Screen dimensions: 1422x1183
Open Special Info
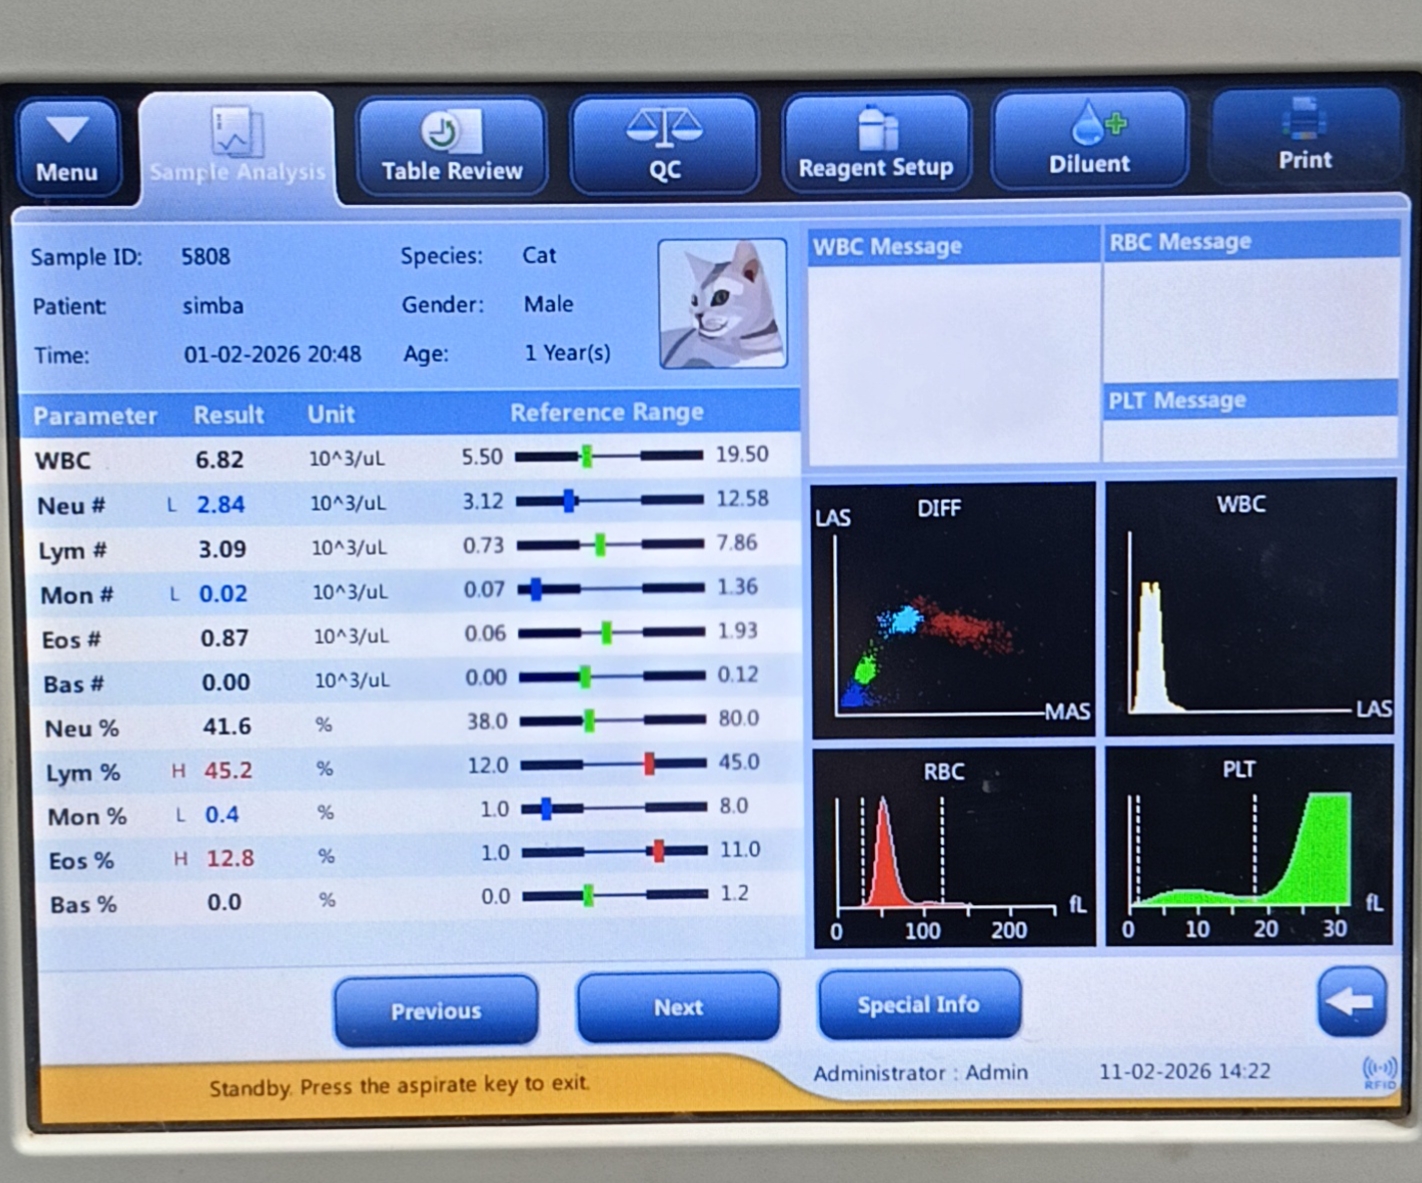pos(918,1004)
